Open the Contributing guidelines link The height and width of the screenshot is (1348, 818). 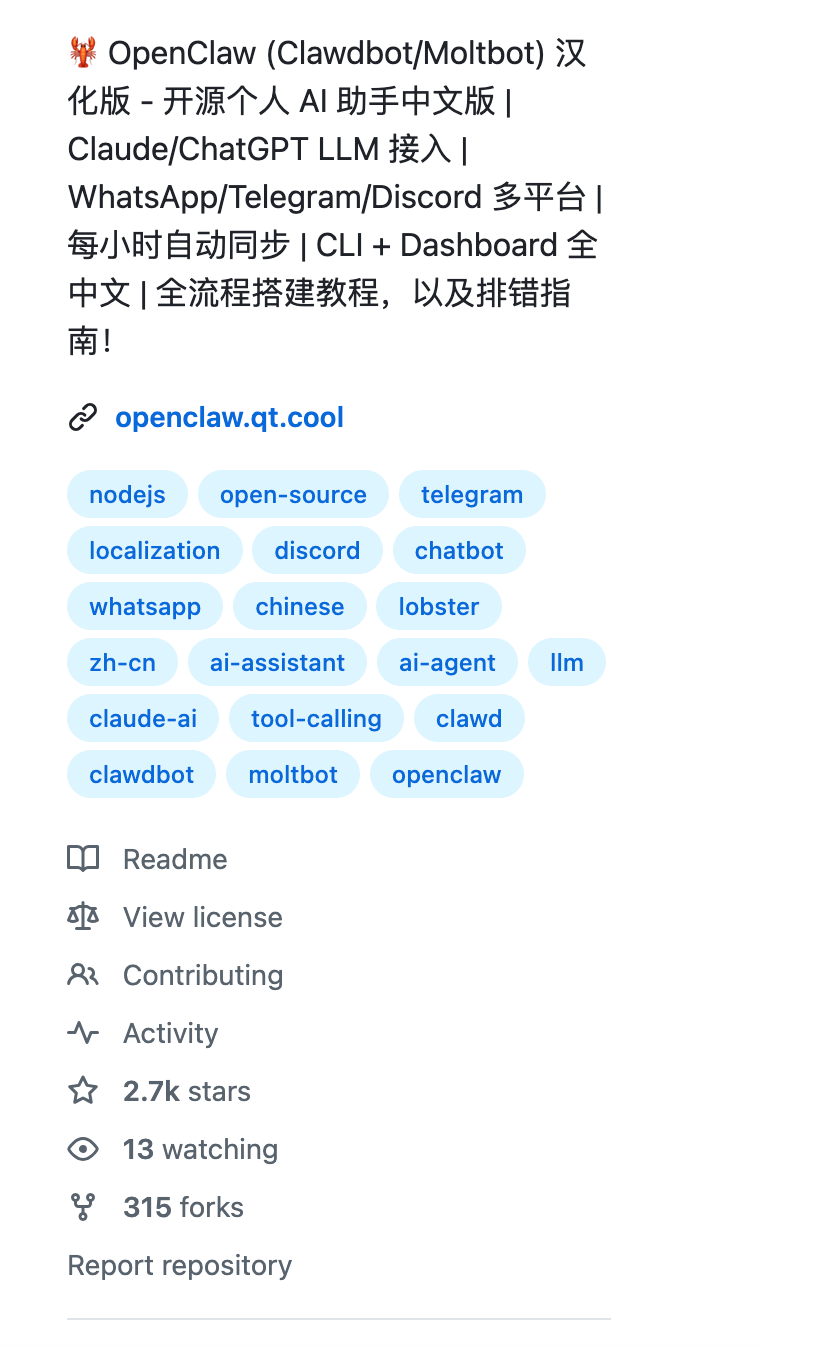pos(202,975)
